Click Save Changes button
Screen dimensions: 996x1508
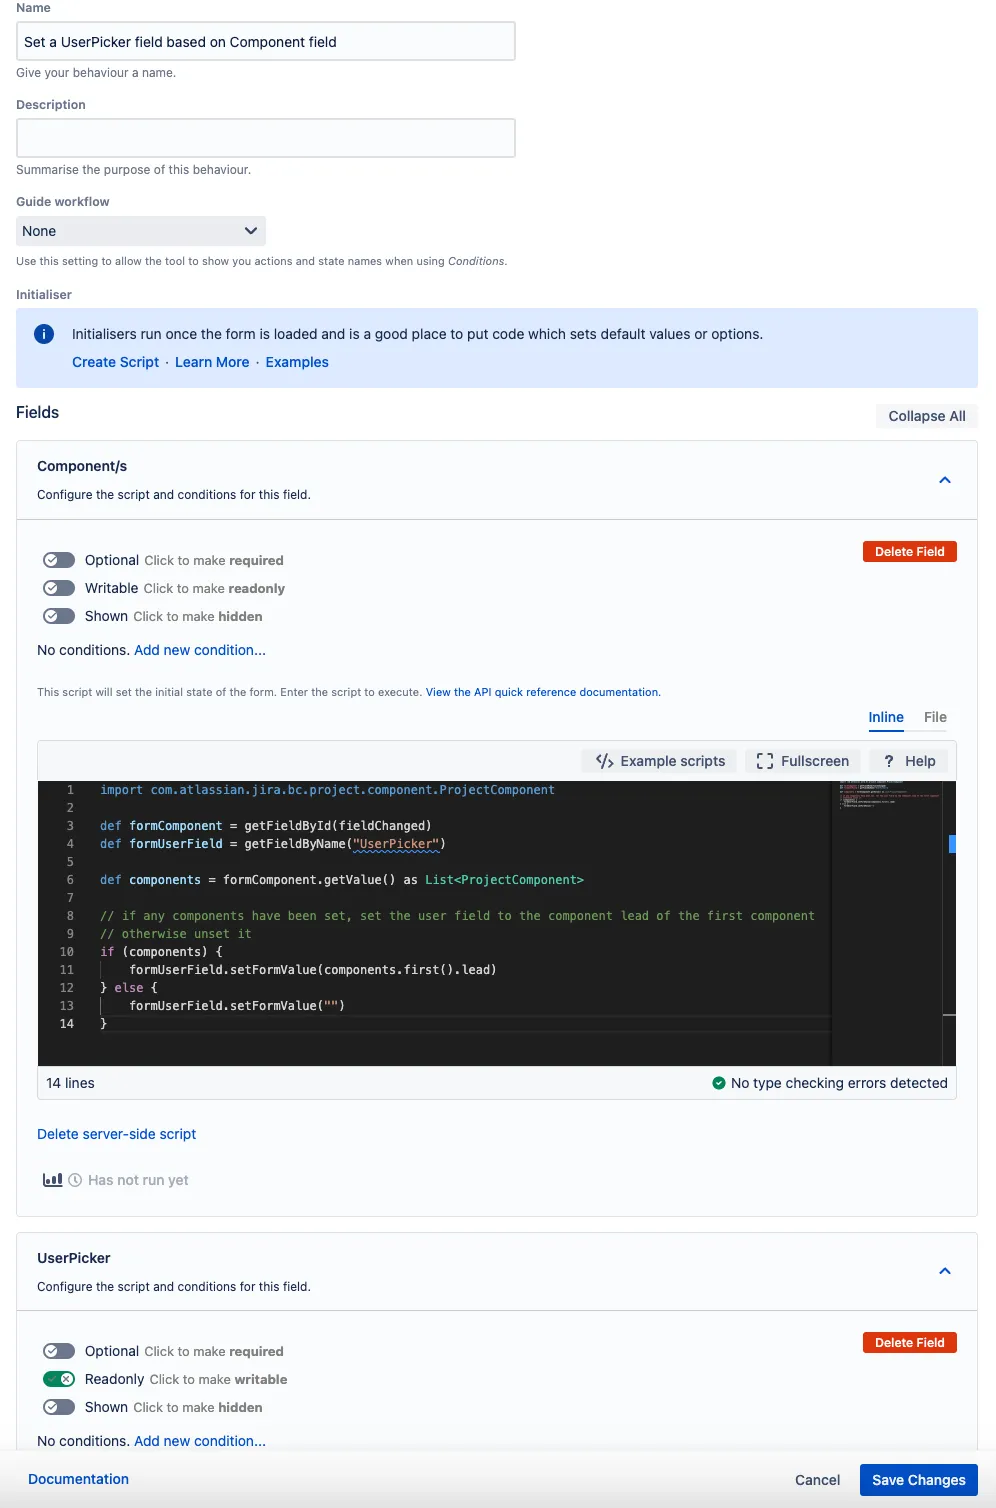click(919, 1480)
